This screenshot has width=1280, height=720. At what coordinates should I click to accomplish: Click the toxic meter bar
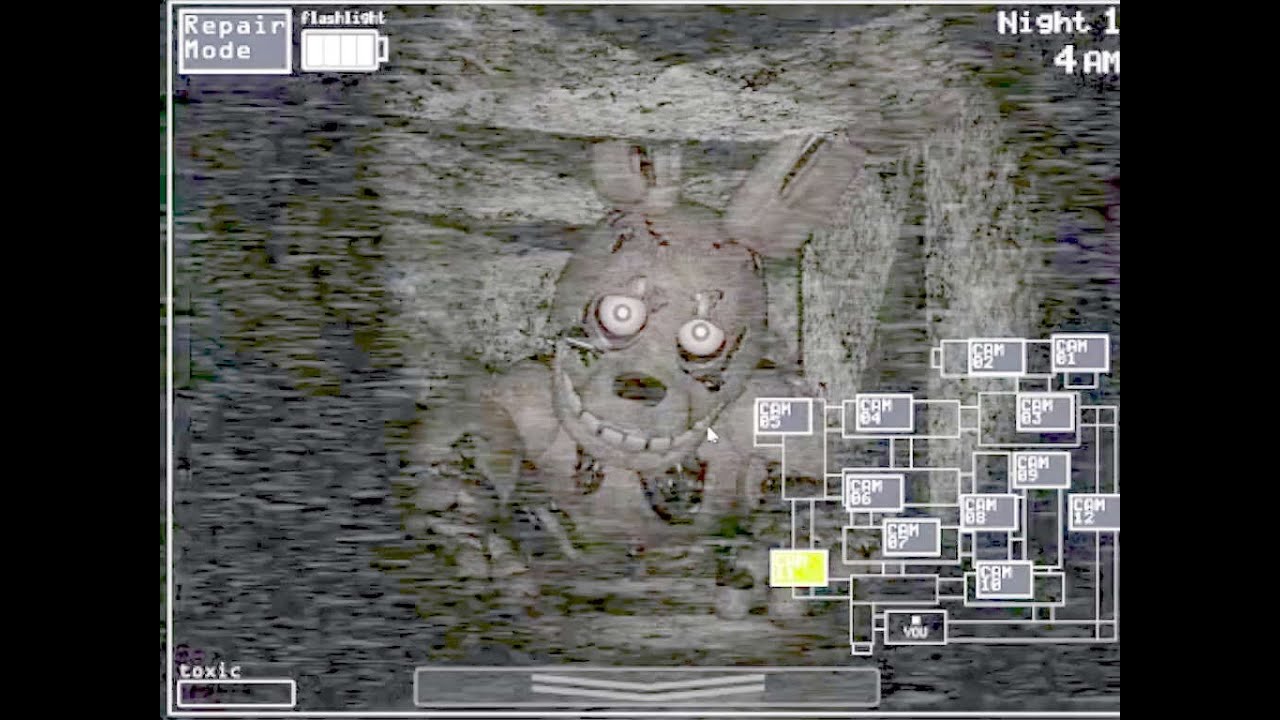point(236,693)
